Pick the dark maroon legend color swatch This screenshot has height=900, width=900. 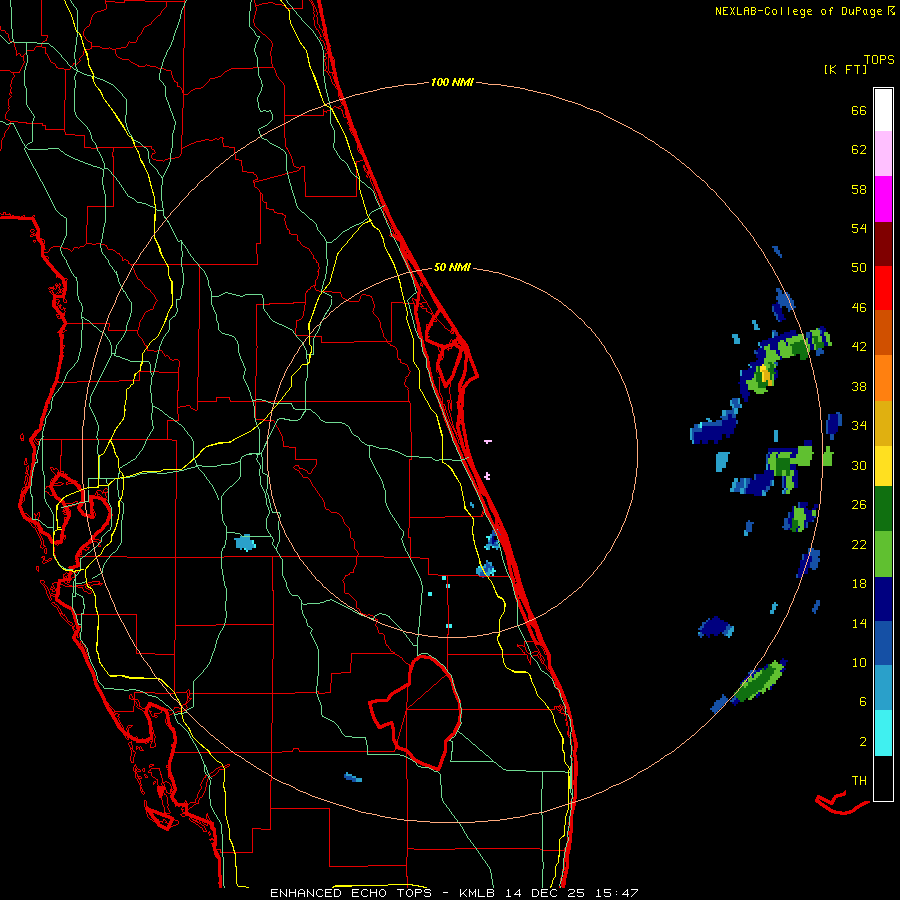point(883,243)
